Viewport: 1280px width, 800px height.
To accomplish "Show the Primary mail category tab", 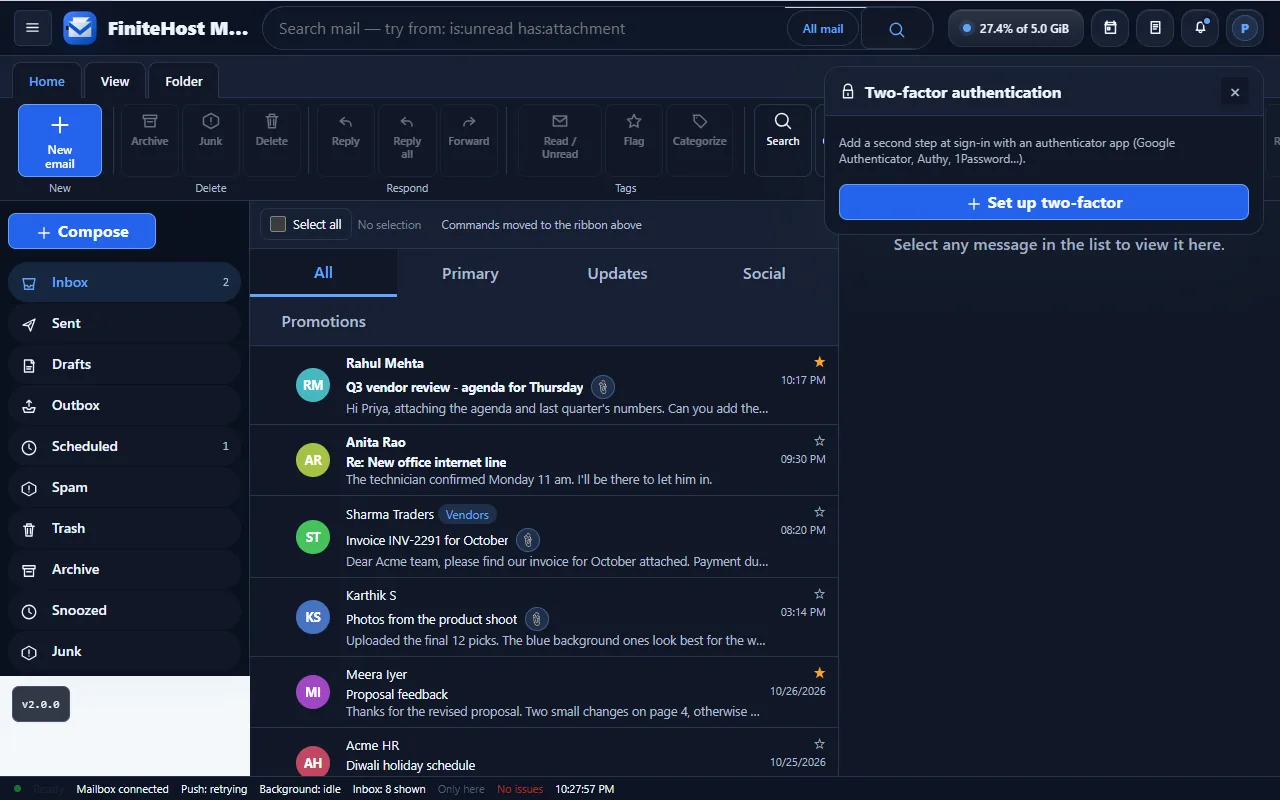I will (x=470, y=273).
